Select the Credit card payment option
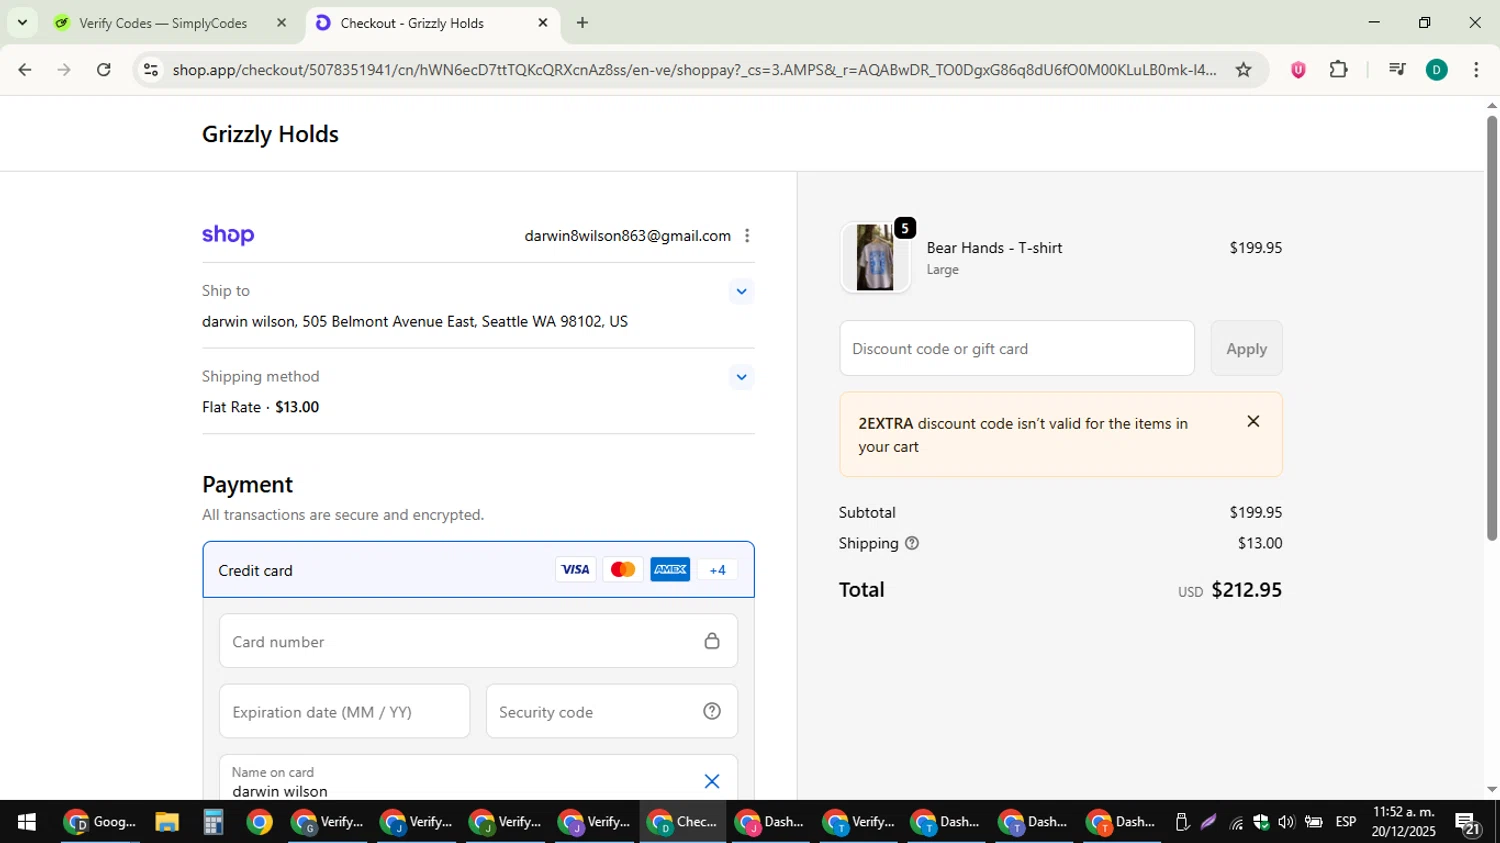 [x=478, y=570]
